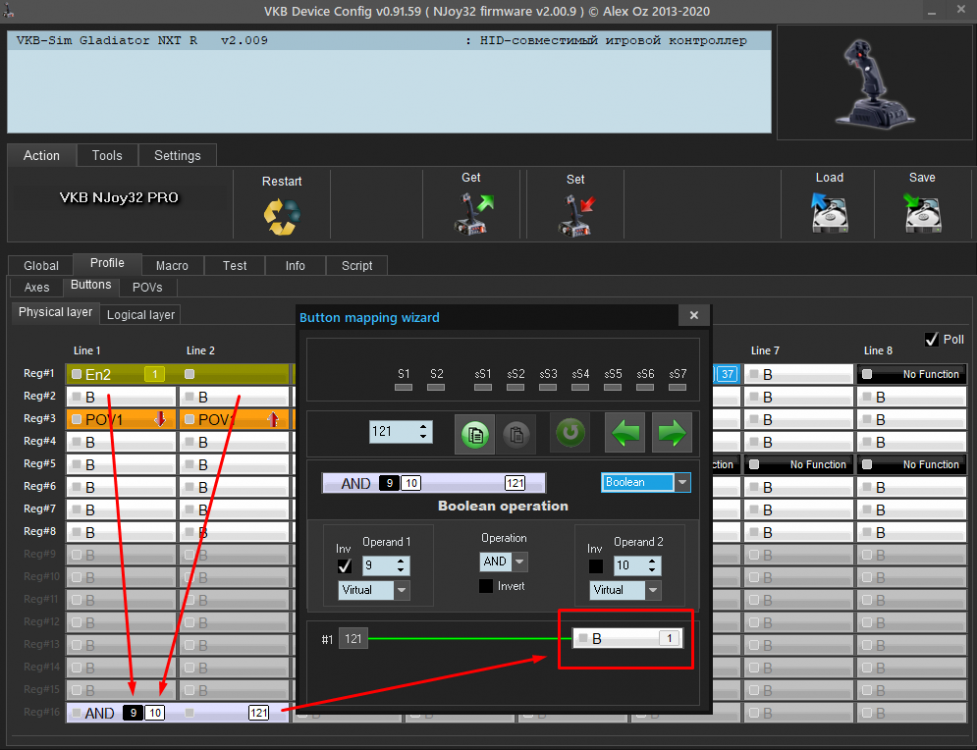Click the S2 shift indicator
Image resolution: width=977 pixels, height=750 pixels.
436,387
